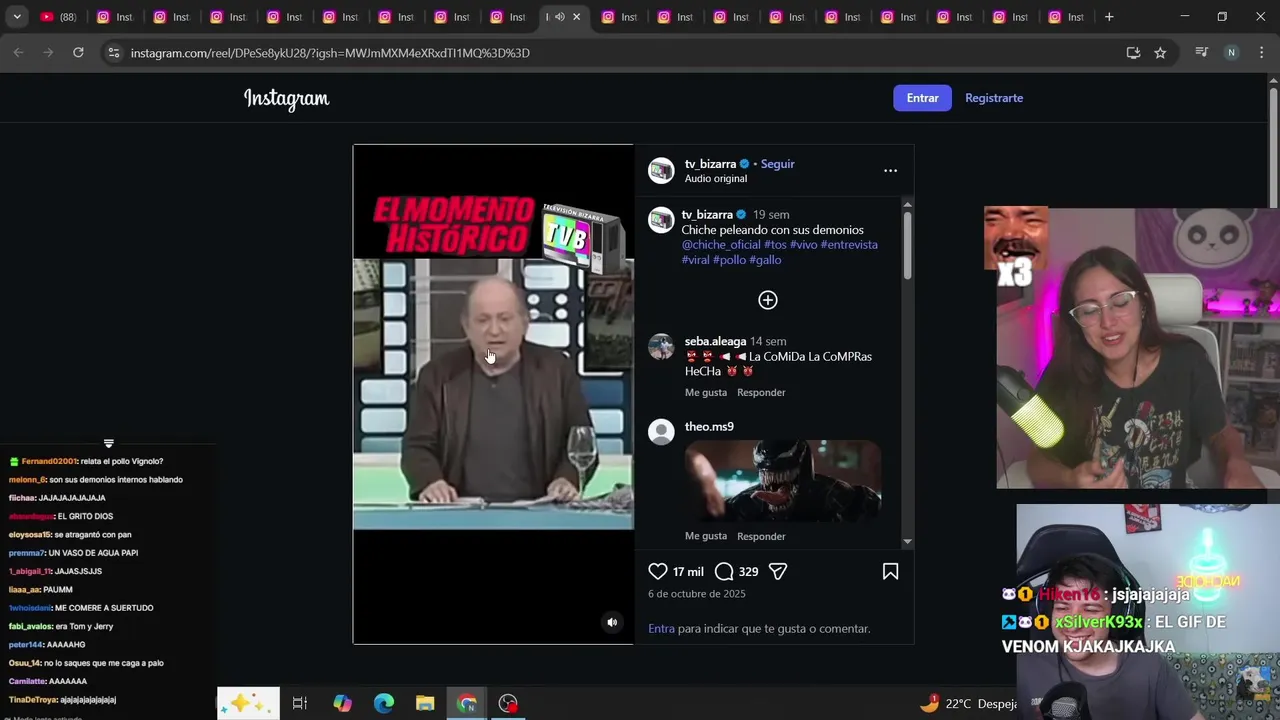Screen dimensions: 1280x720
Task: Collapse the chat overlay chevron
Action: (109, 443)
